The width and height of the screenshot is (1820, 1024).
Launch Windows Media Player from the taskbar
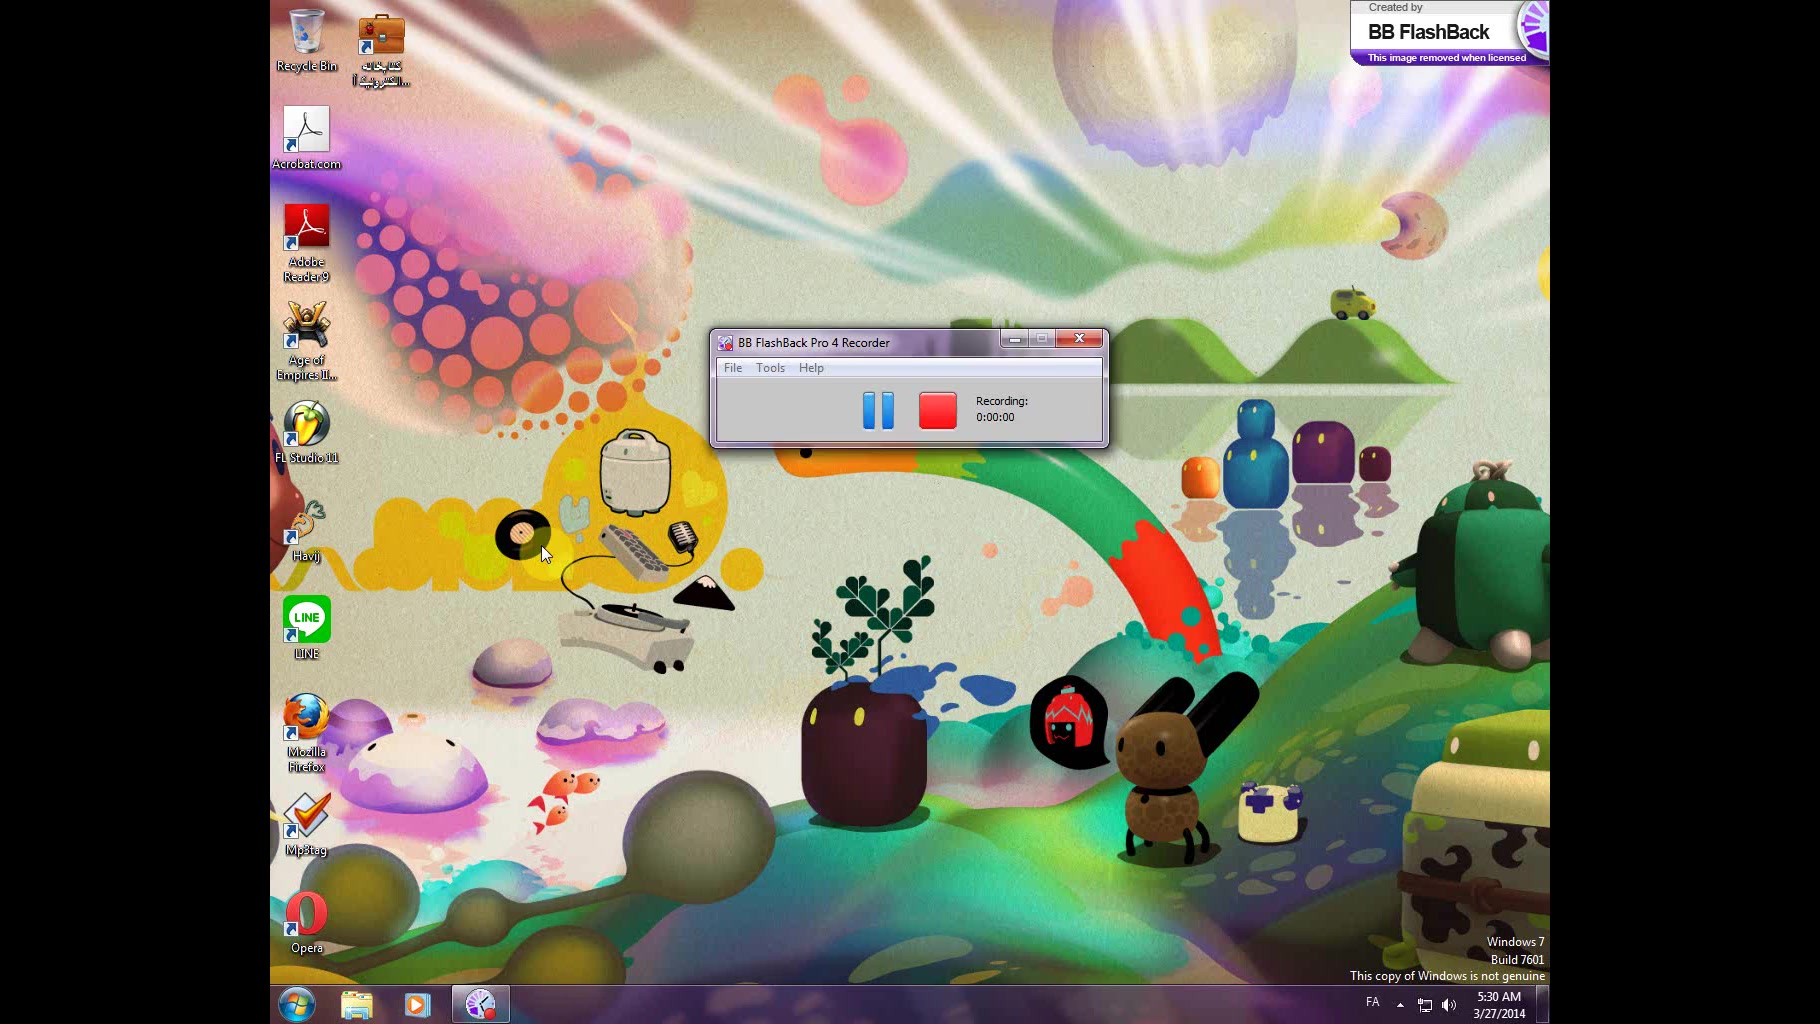tap(417, 1004)
